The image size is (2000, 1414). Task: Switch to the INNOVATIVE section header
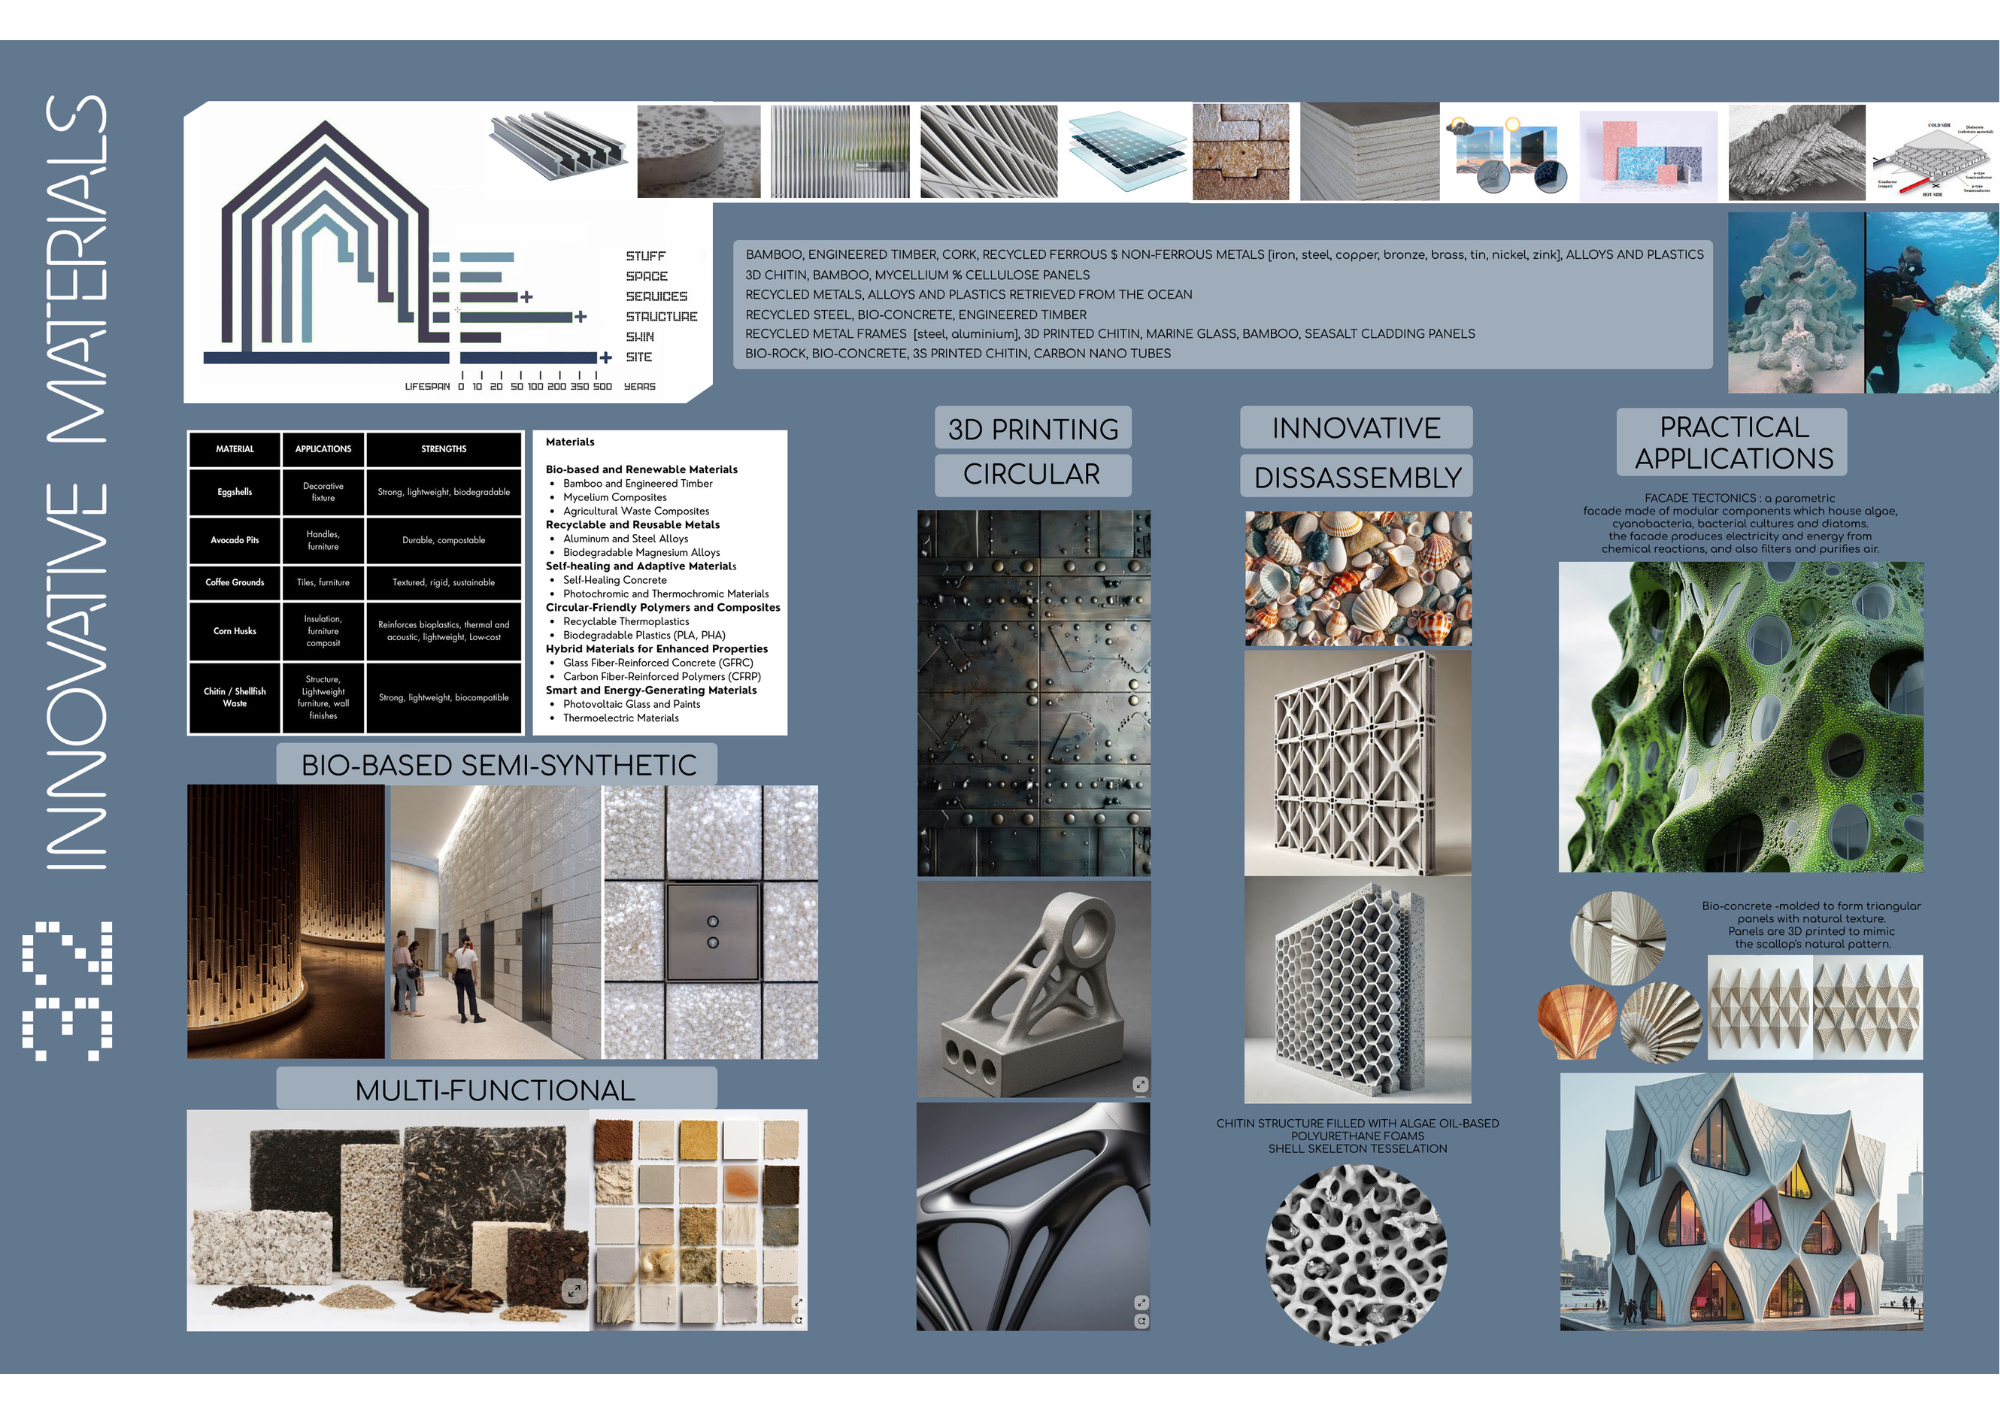[x=1355, y=427]
